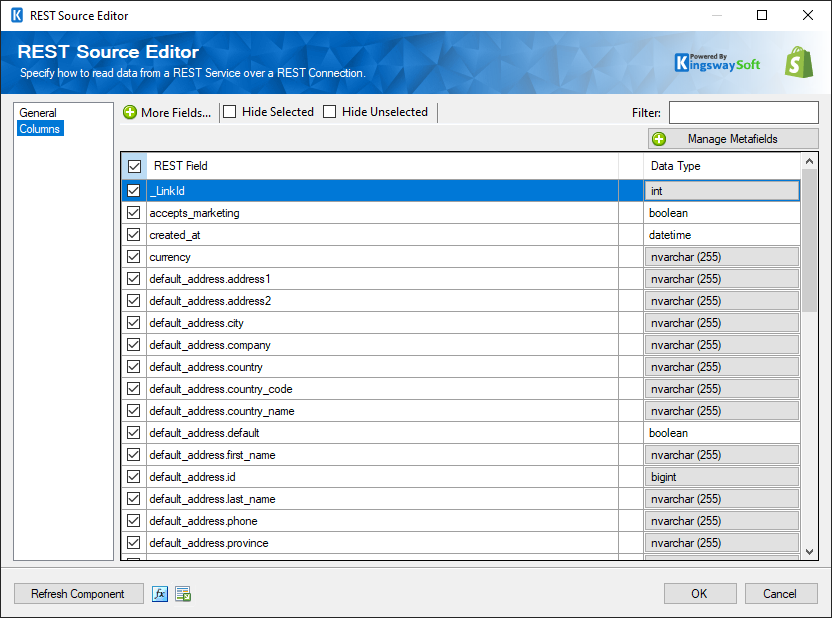Screen dimensions: 832x618
Task: Click the green plus More Fields icon
Action: pos(129,112)
